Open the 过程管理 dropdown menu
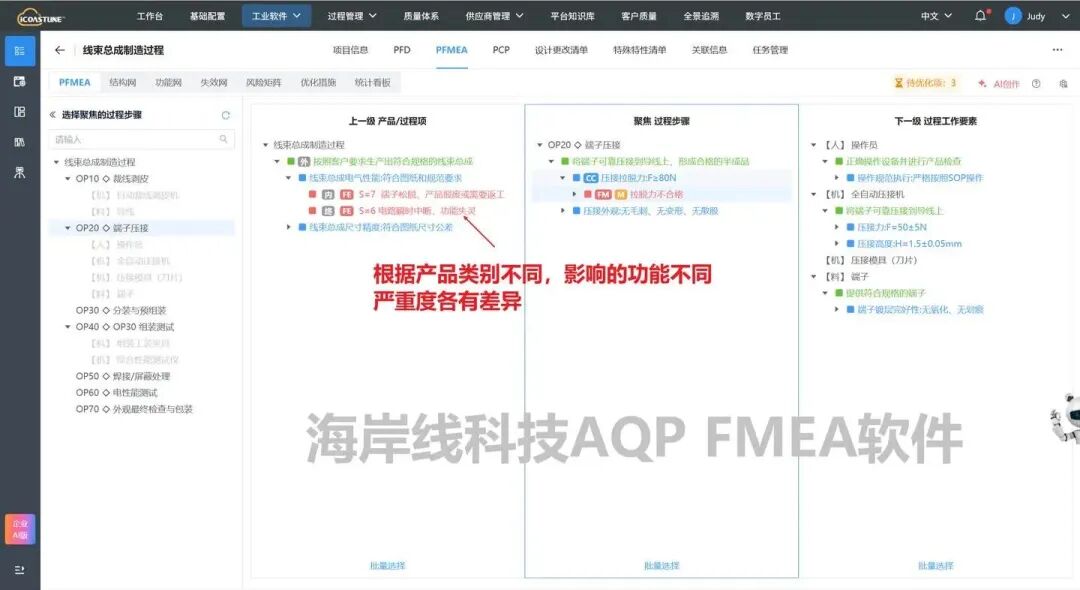 coord(352,16)
